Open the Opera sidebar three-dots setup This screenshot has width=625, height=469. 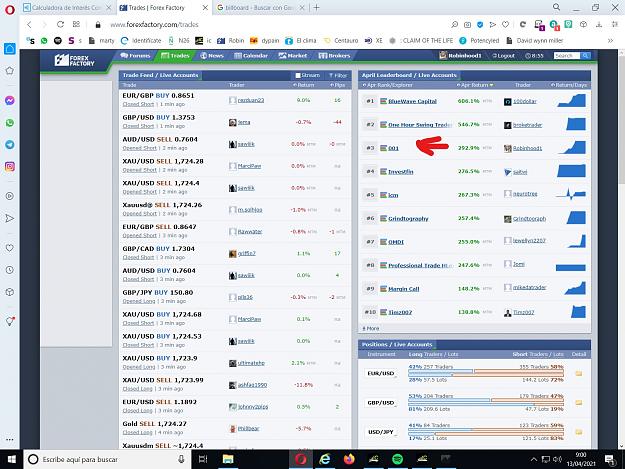[x=10, y=440]
